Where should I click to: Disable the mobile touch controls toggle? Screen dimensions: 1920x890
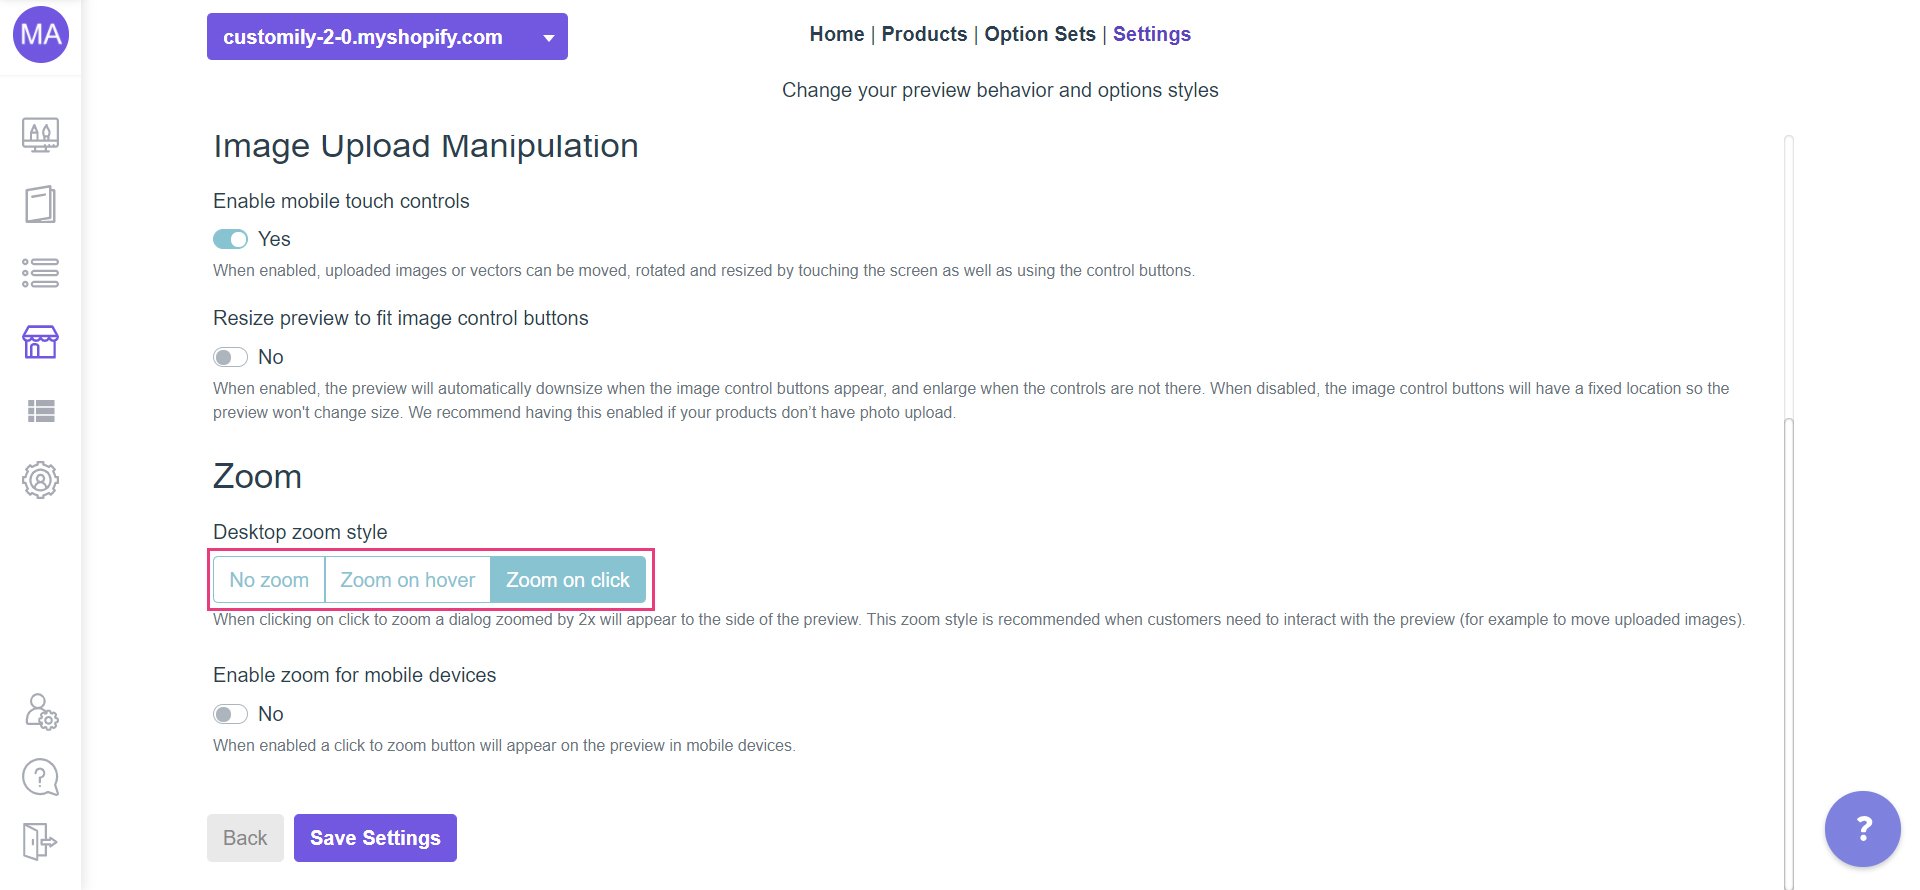tap(230, 239)
